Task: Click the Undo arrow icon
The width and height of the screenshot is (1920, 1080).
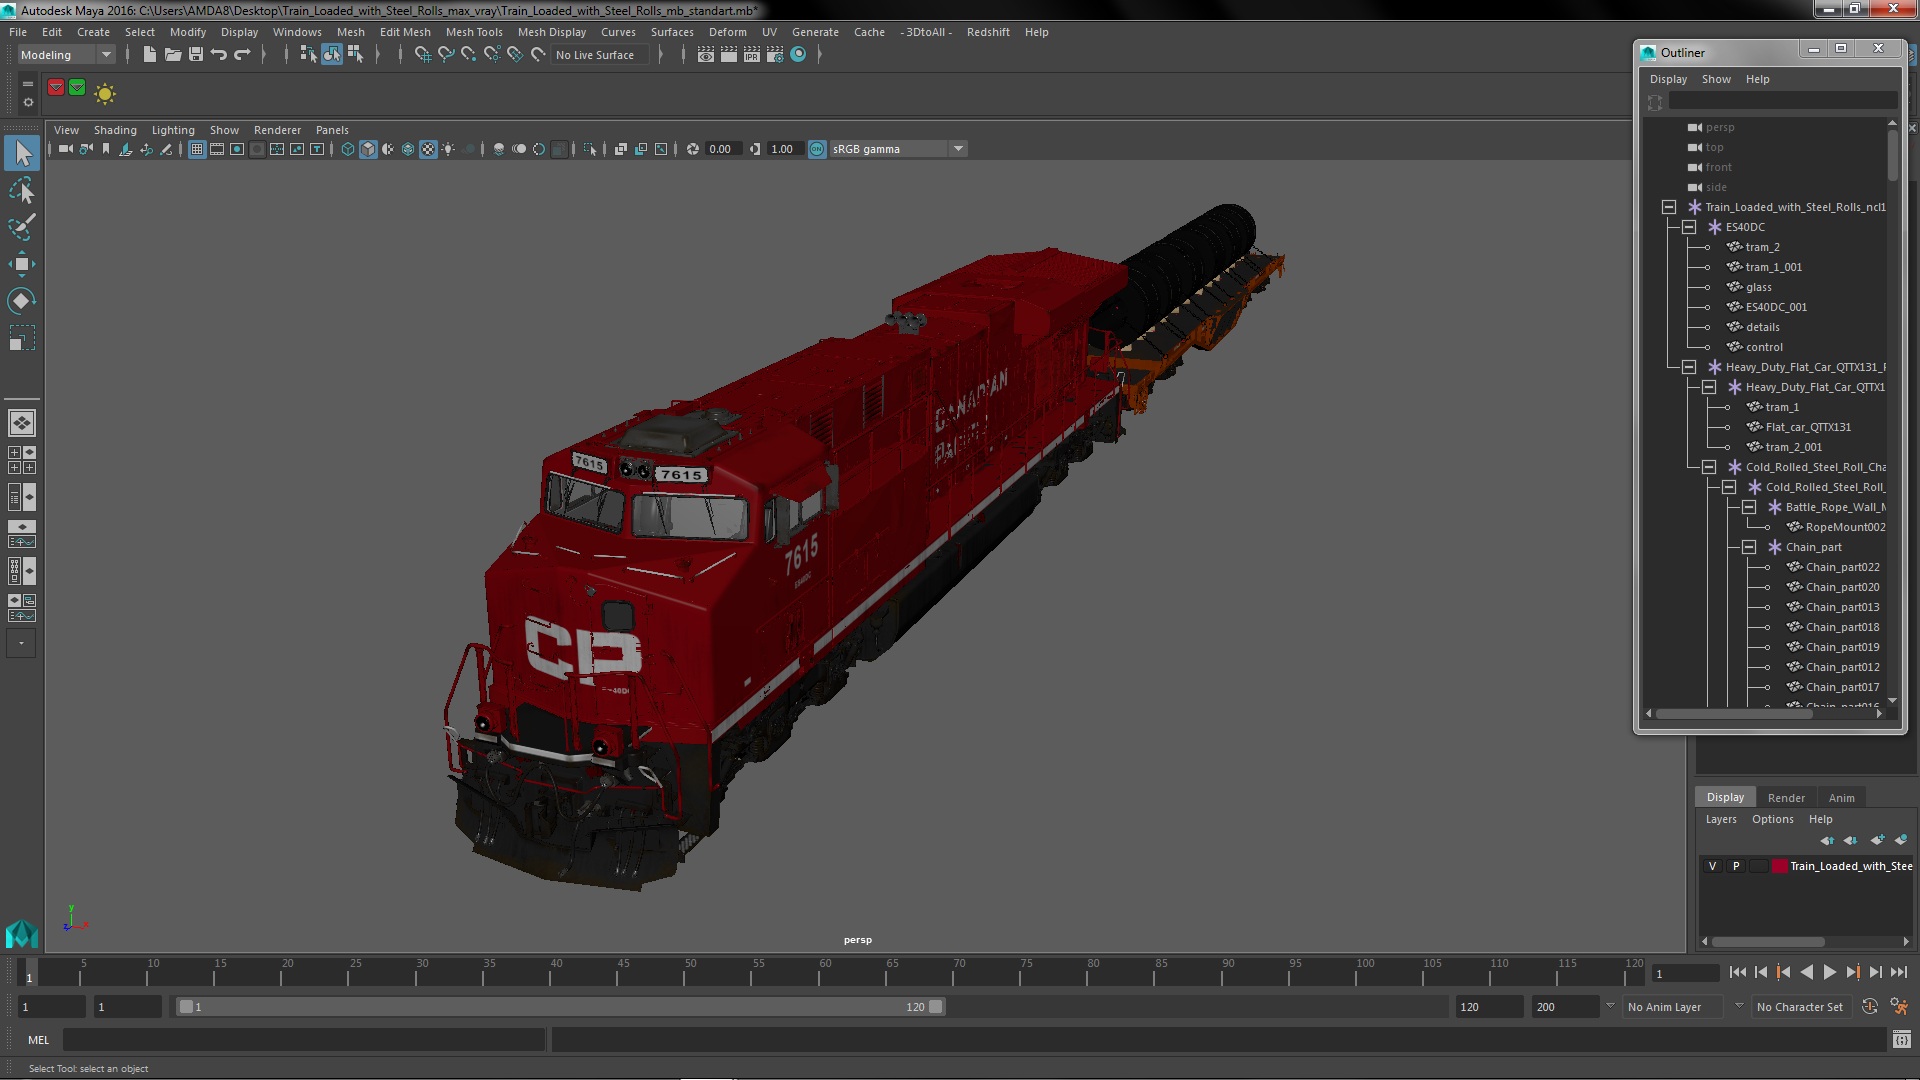Action: [x=219, y=55]
